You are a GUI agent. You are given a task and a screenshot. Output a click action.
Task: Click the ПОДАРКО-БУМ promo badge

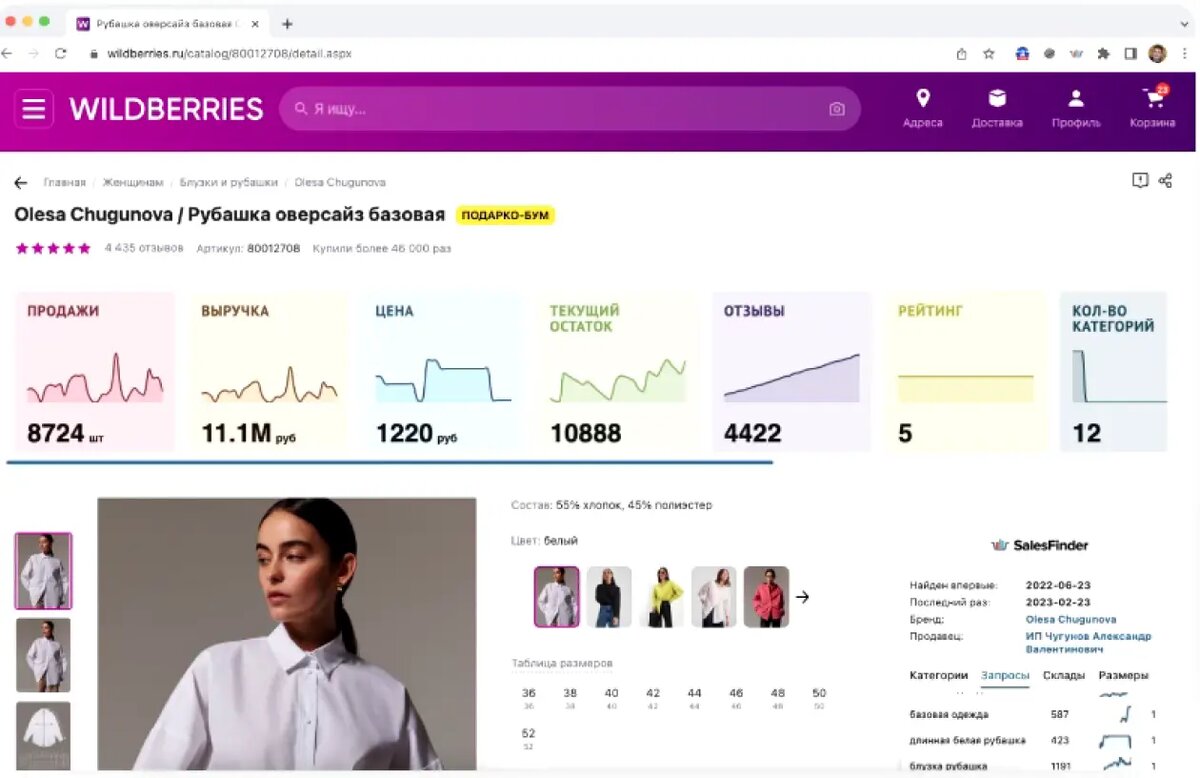(505, 215)
